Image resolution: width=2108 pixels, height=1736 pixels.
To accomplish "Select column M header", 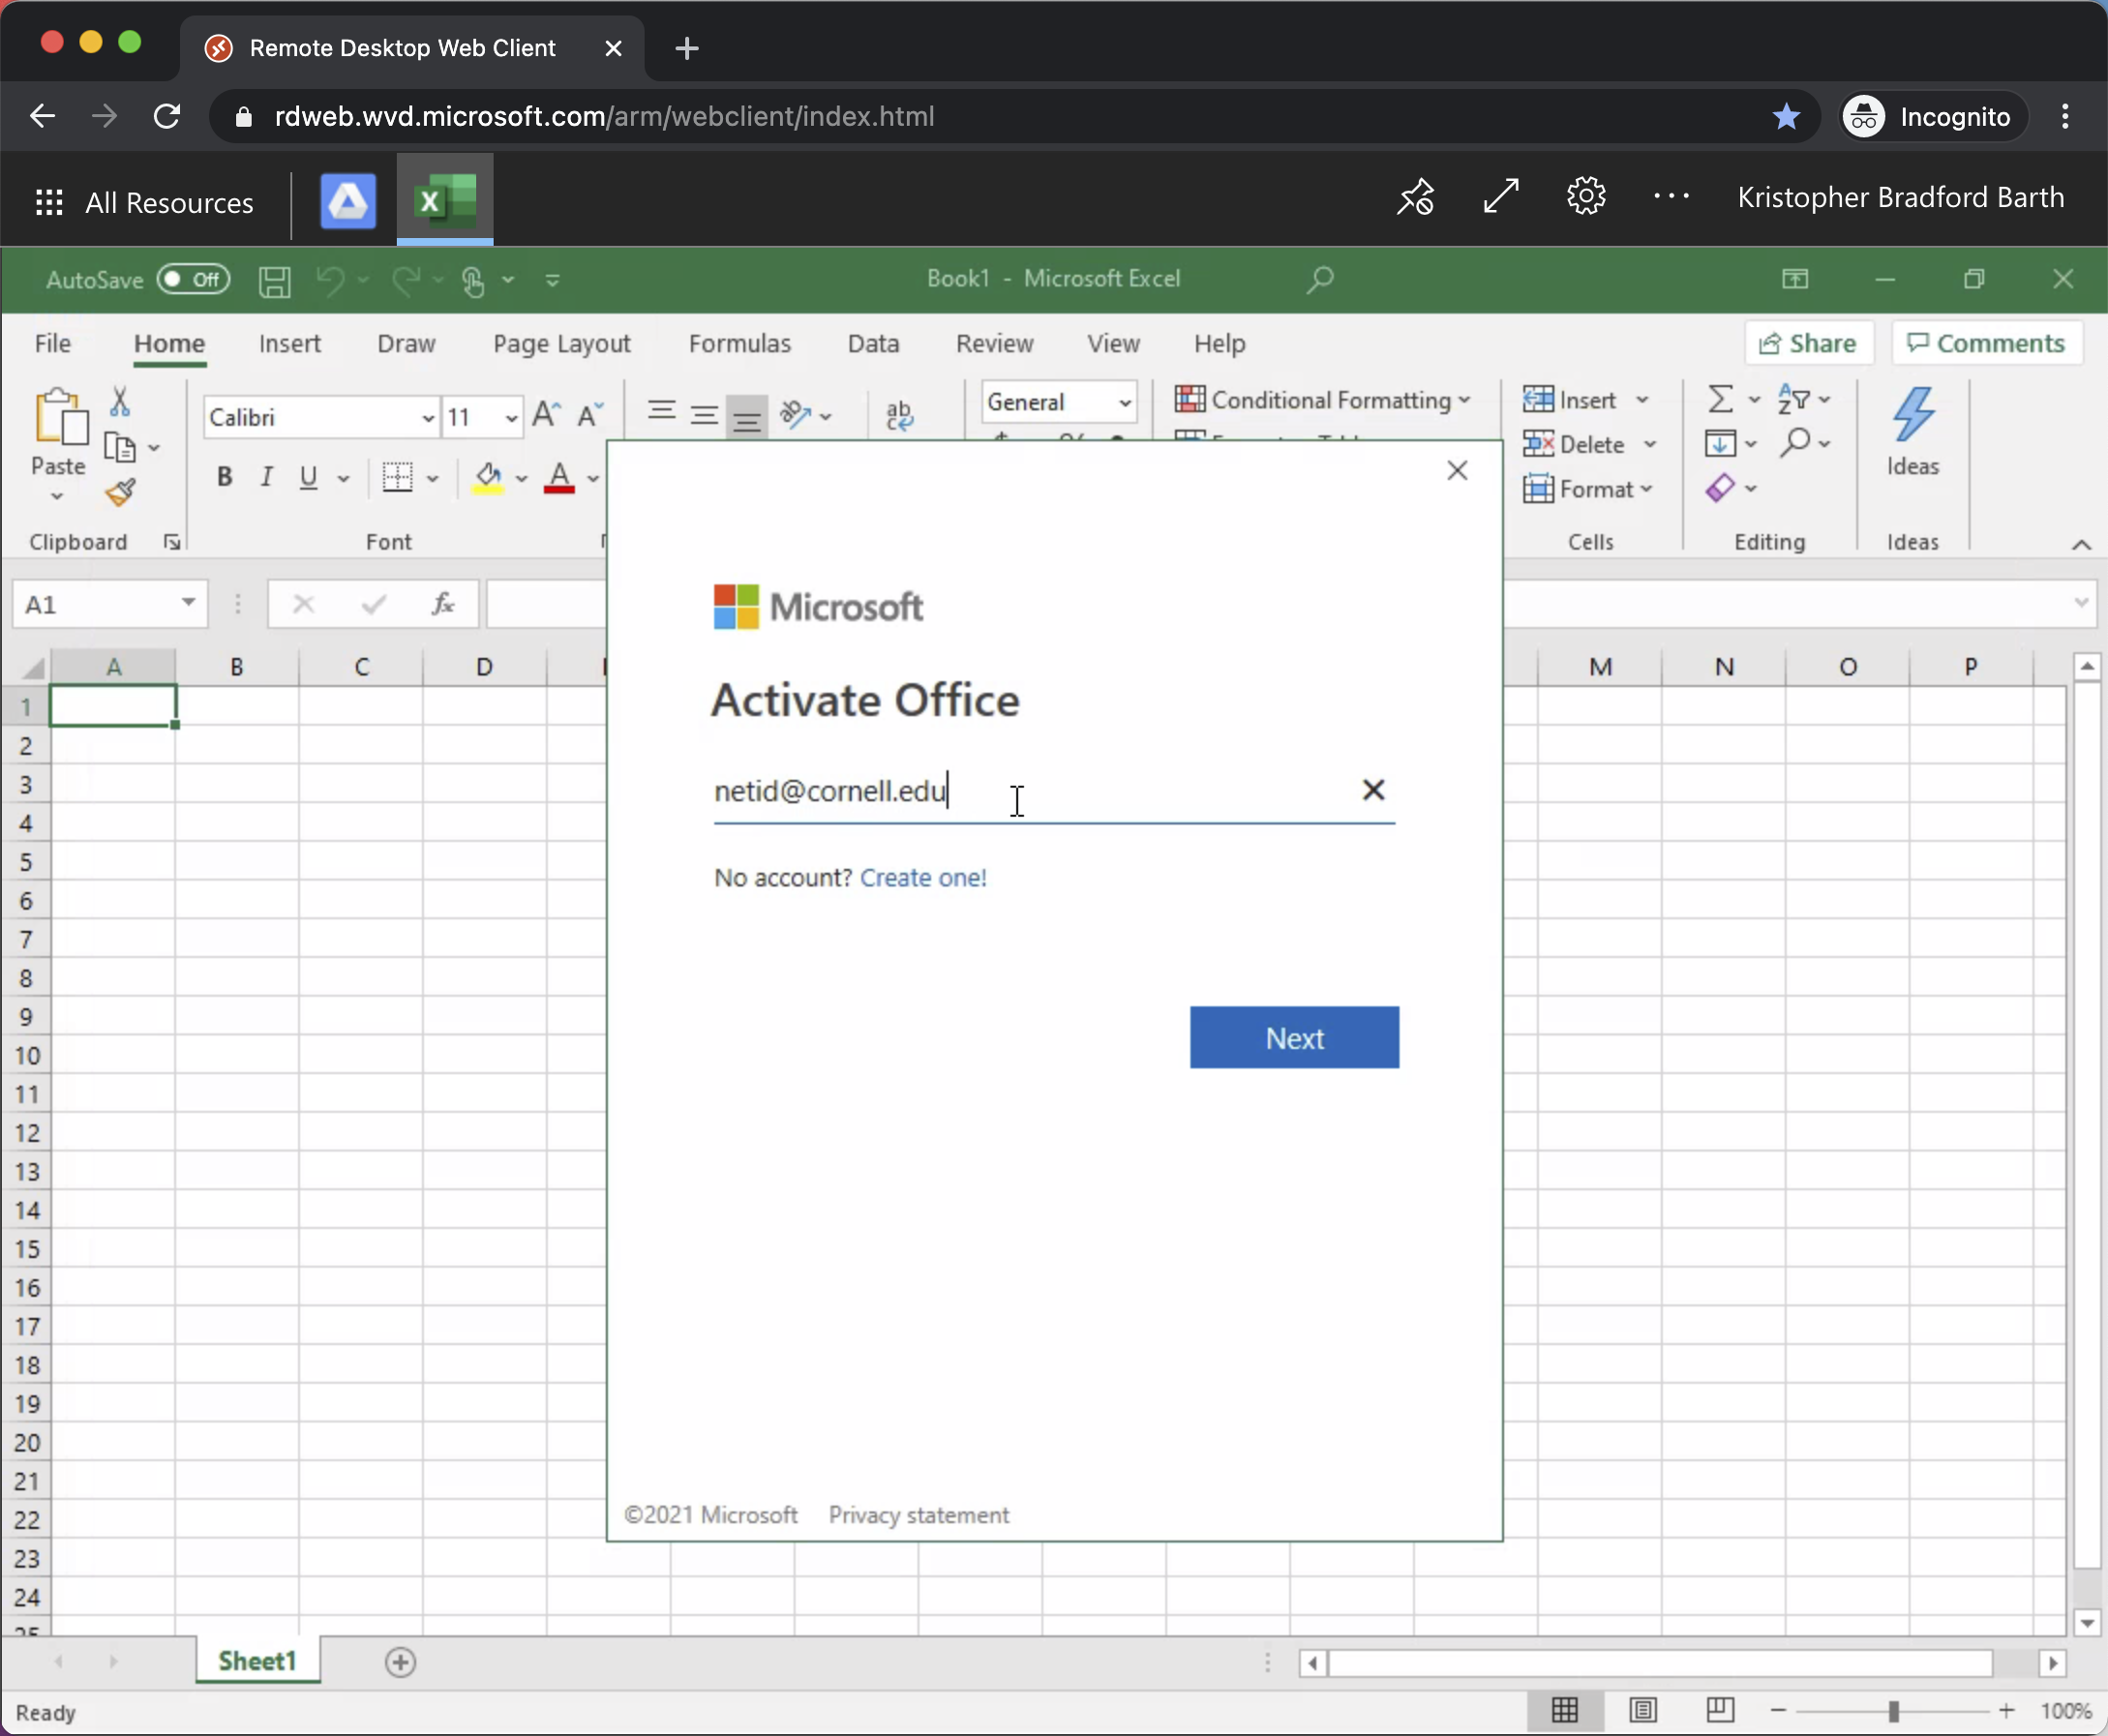I will [x=1600, y=667].
